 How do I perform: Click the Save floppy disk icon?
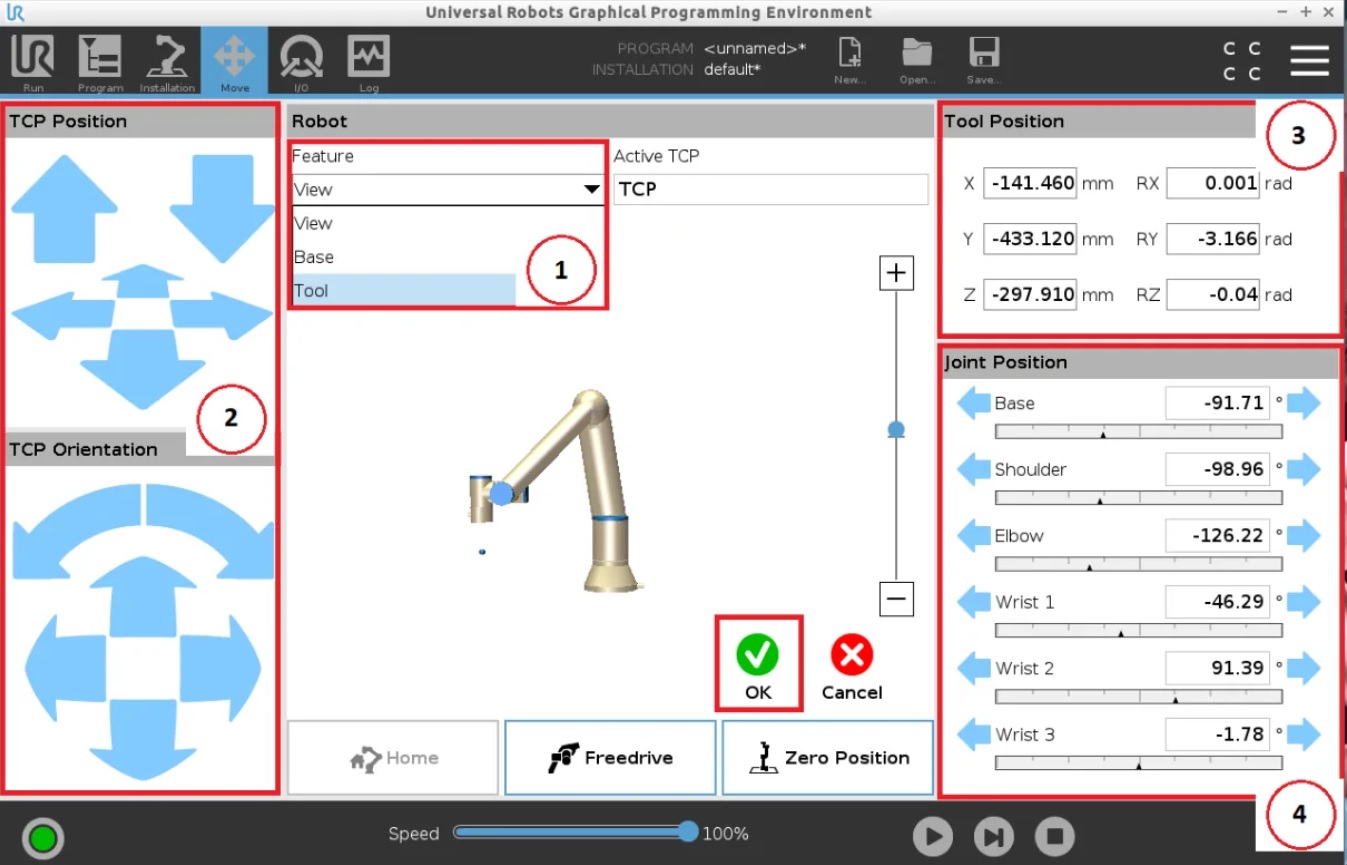tap(983, 62)
